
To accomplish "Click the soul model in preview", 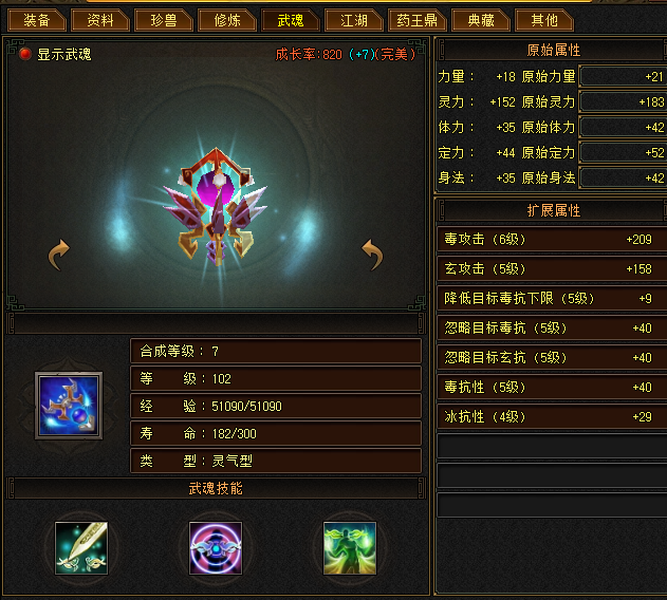I will point(216,206).
